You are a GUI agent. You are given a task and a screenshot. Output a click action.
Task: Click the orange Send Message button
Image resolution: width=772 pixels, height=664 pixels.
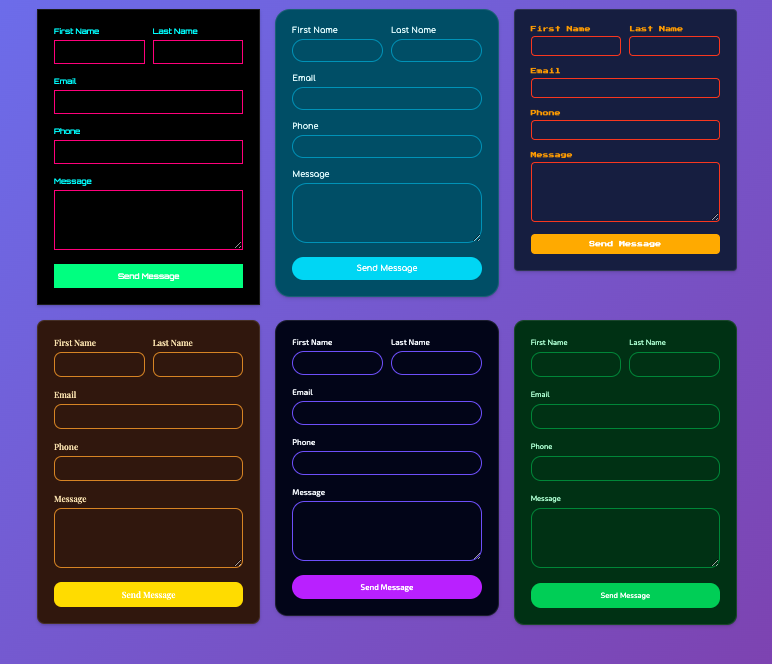pyautogui.click(x=625, y=244)
